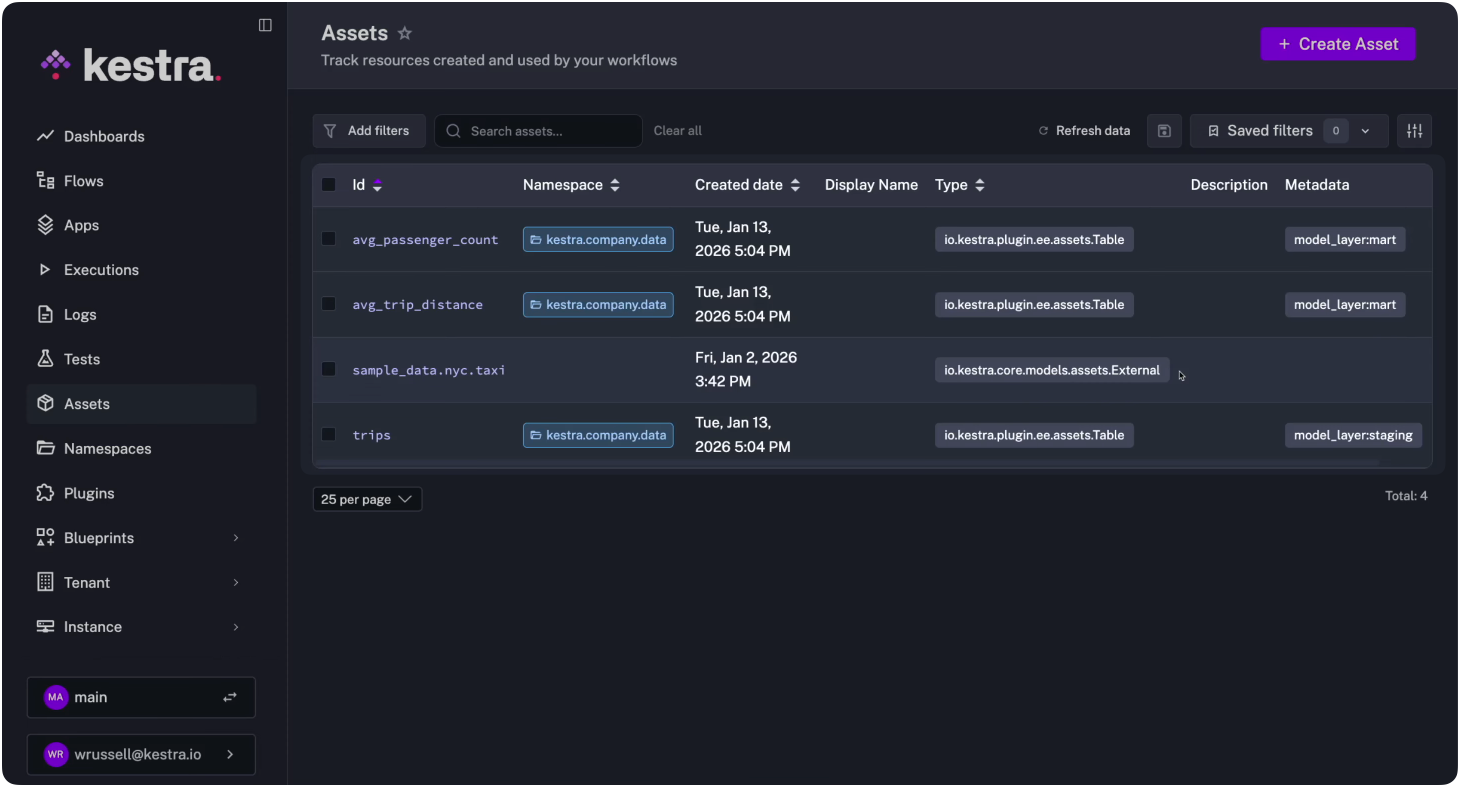Navigate to Namespaces in the sidebar
This screenshot has height=787, width=1460.
pyautogui.click(x=107, y=448)
